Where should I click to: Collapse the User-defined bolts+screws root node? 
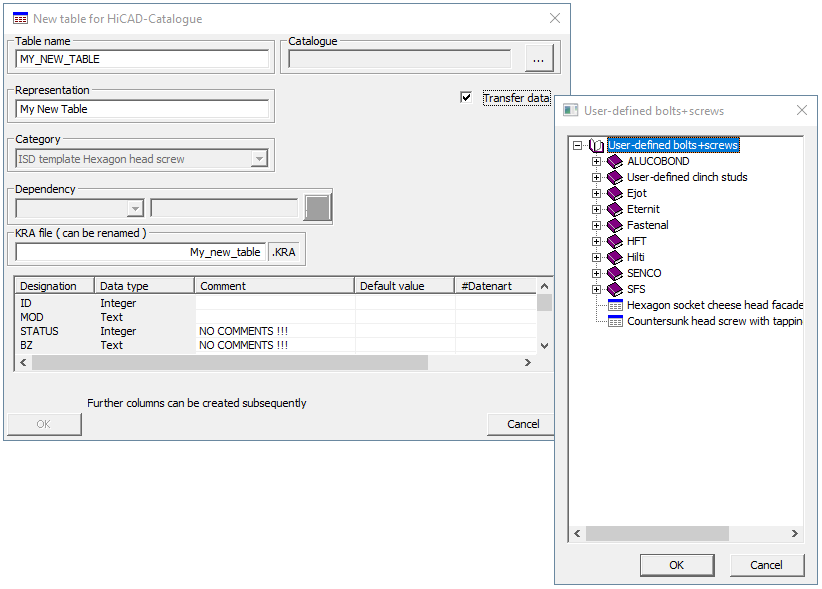click(578, 145)
